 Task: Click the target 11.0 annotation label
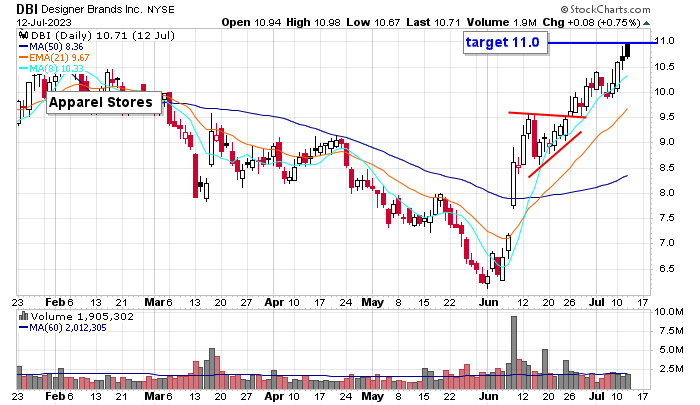coord(503,42)
